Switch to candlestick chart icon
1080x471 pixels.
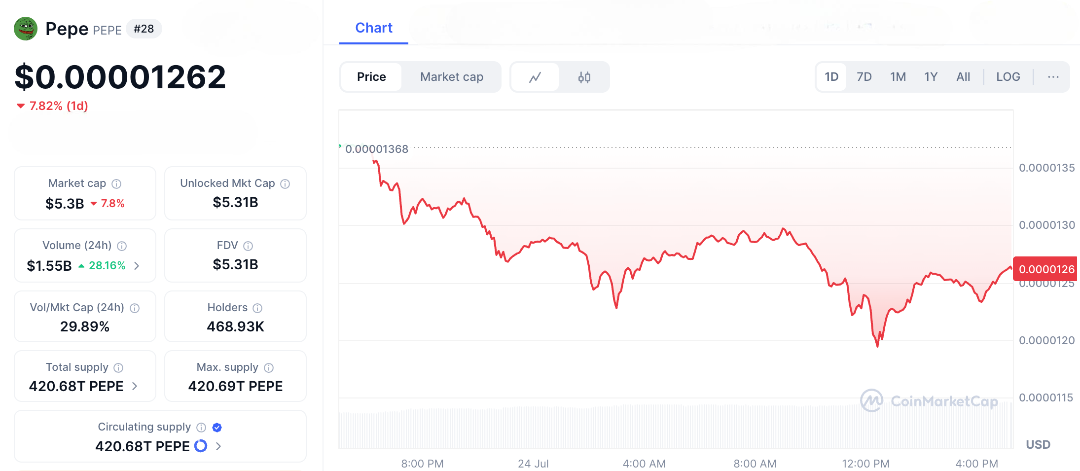[x=584, y=77]
